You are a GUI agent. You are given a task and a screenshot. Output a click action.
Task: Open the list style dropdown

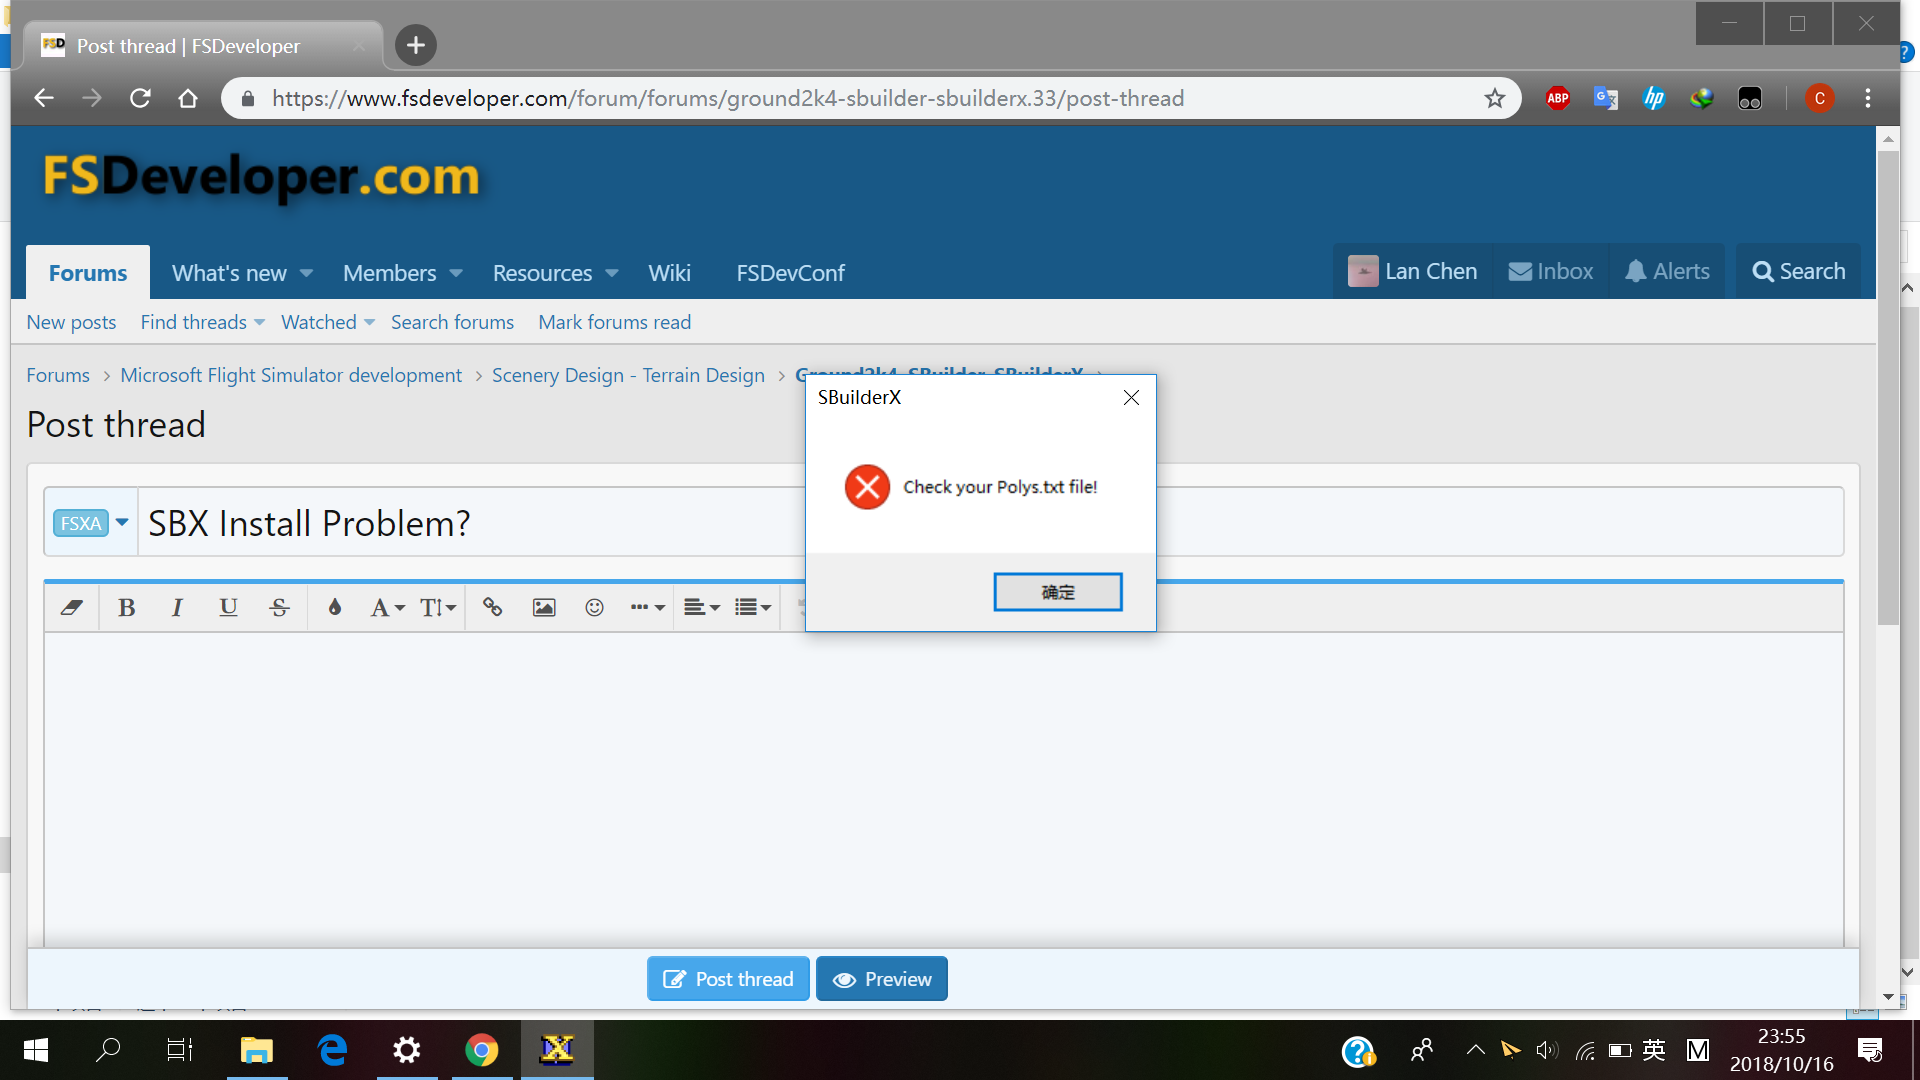pyautogui.click(x=752, y=607)
